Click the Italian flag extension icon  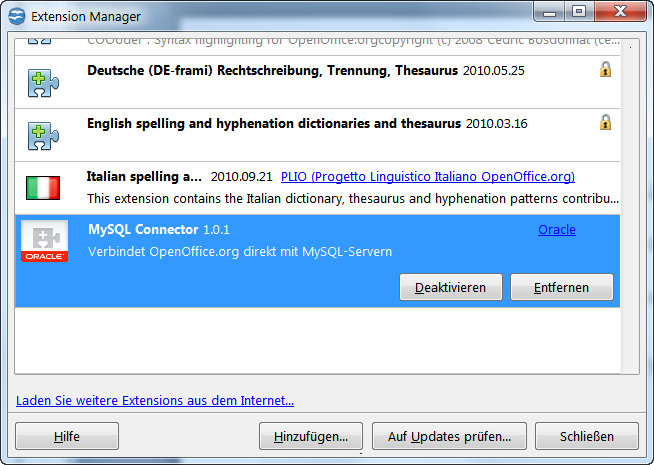pyautogui.click(x=43, y=188)
